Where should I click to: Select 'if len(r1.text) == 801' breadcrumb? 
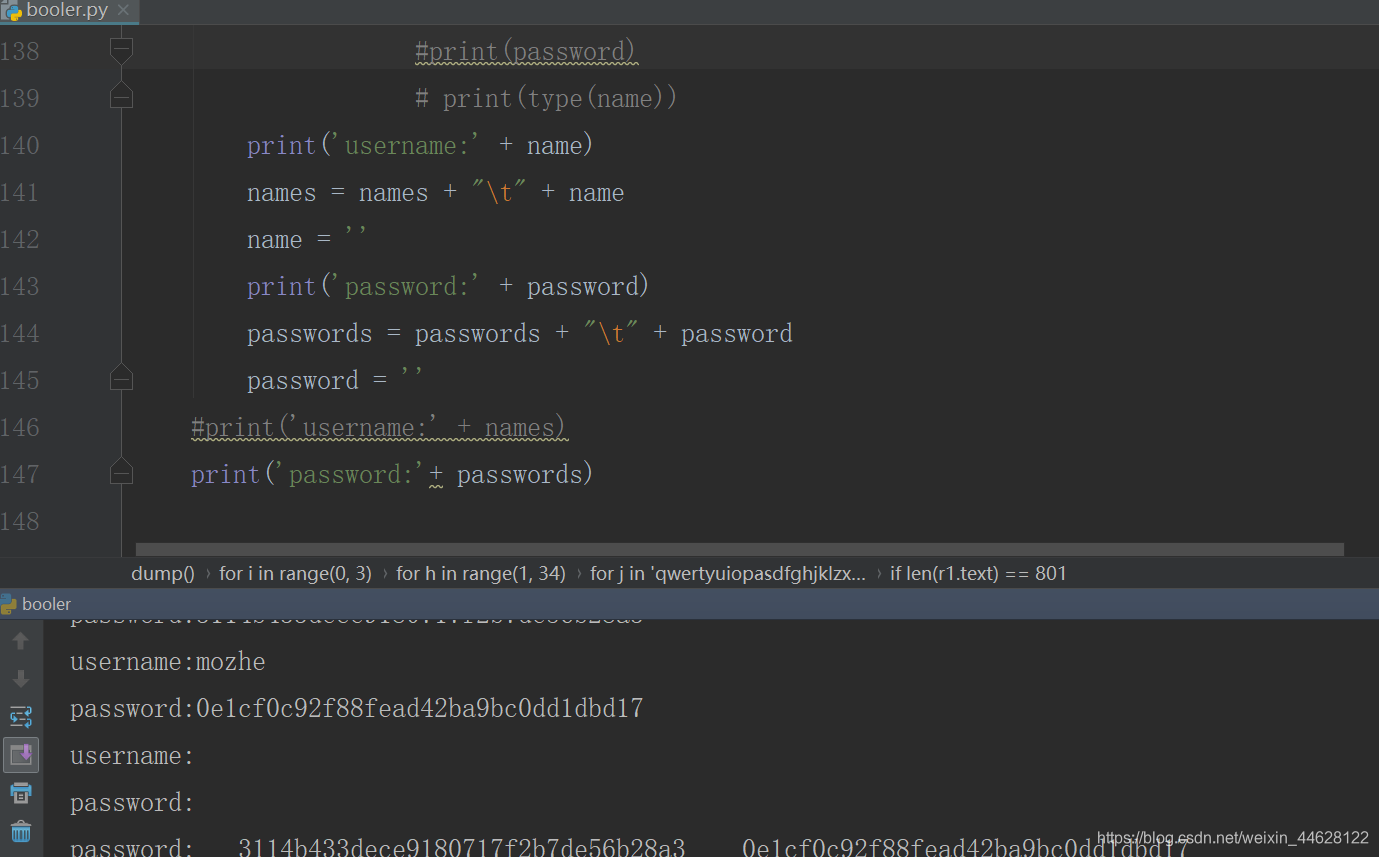coord(978,573)
